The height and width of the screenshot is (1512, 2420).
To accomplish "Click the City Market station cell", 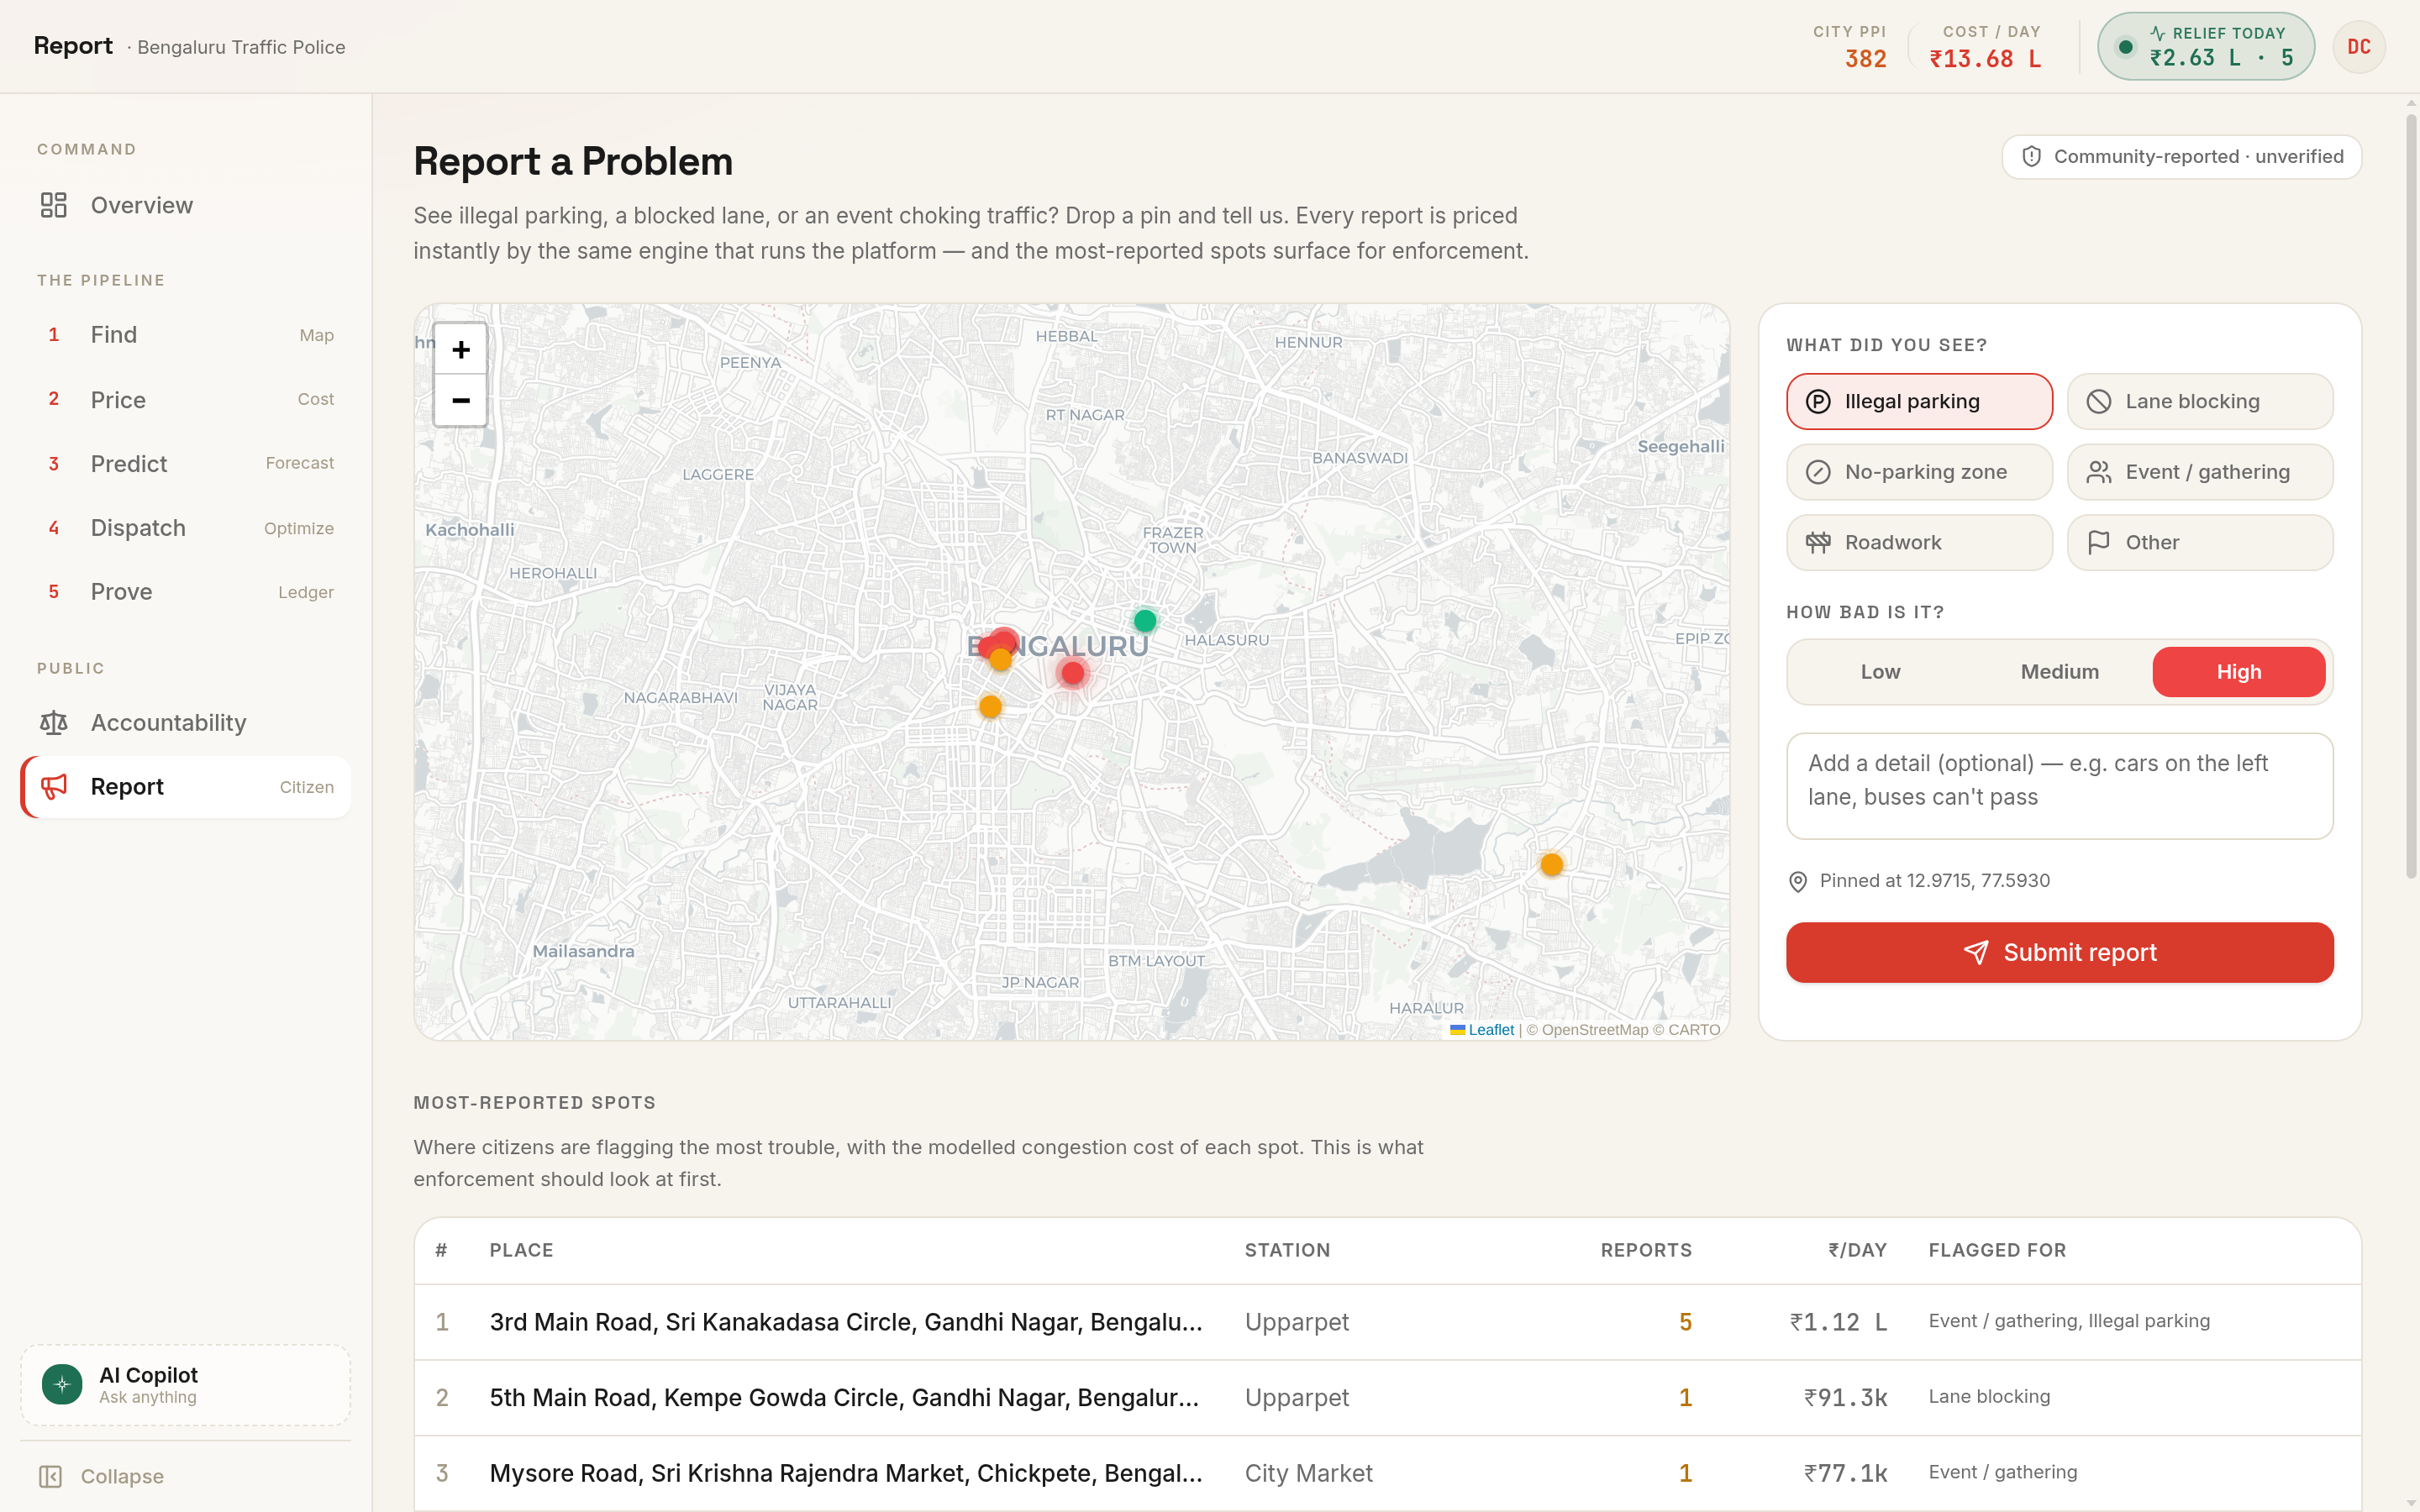I will [x=1308, y=1473].
